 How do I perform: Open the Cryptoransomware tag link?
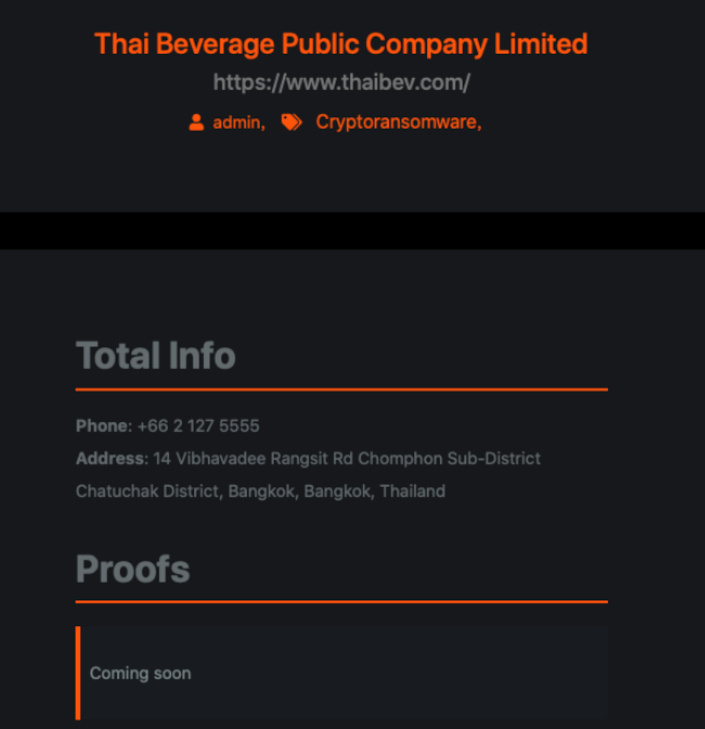(x=397, y=122)
